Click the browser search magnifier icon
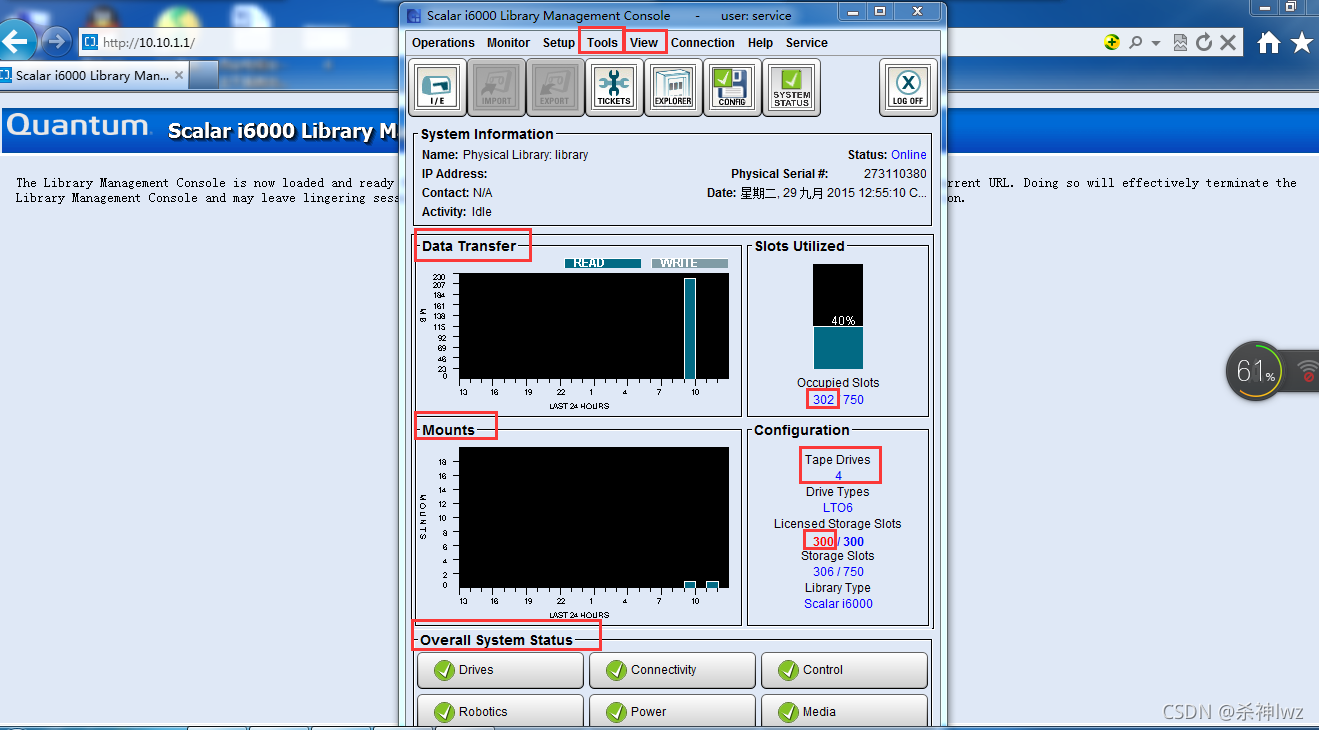Viewport: 1319px width, 730px height. [1135, 42]
